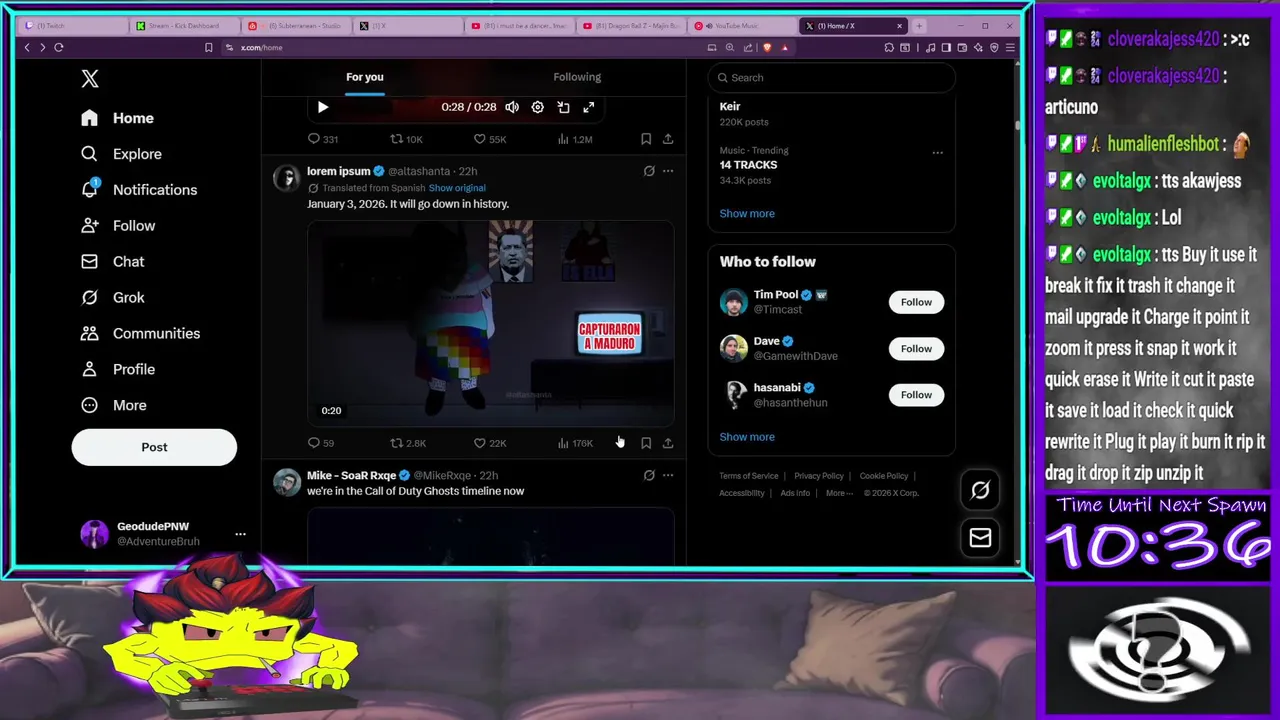This screenshot has width=1280, height=720.
Task: Enter fullscreen on the video
Action: point(589,107)
